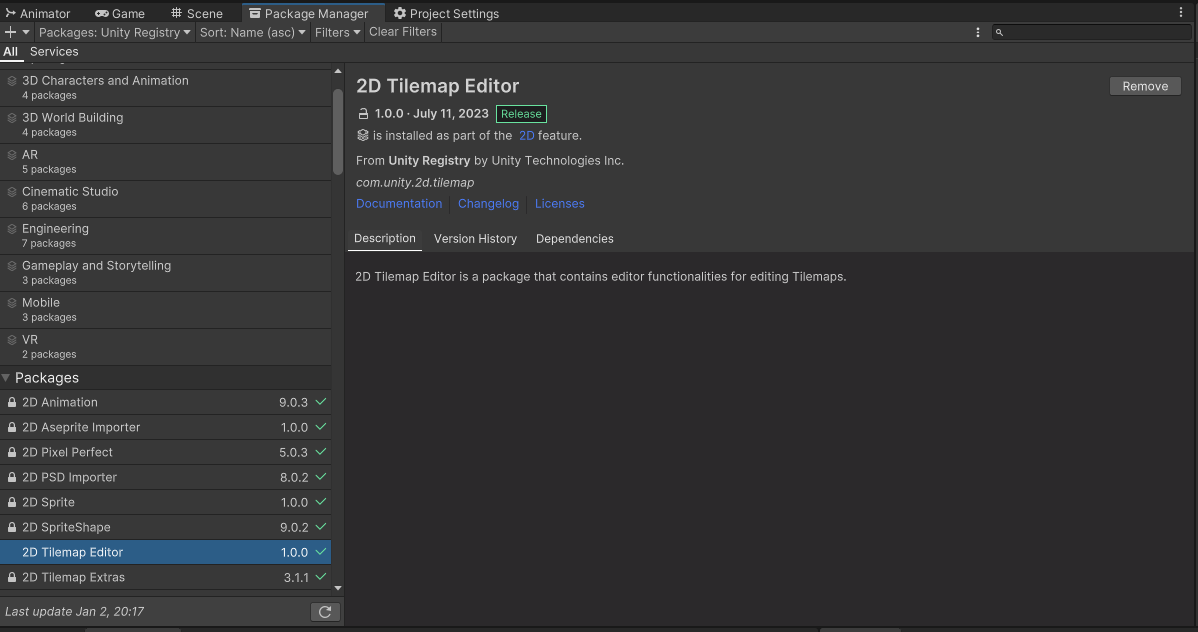Open the Filters dropdown
The height and width of the screenshot is (632, 1198).
337,32
